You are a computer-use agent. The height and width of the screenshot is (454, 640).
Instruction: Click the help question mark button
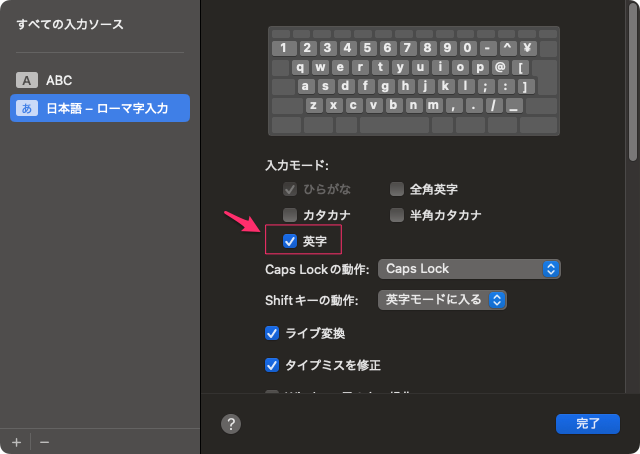(x=231, y=424)
